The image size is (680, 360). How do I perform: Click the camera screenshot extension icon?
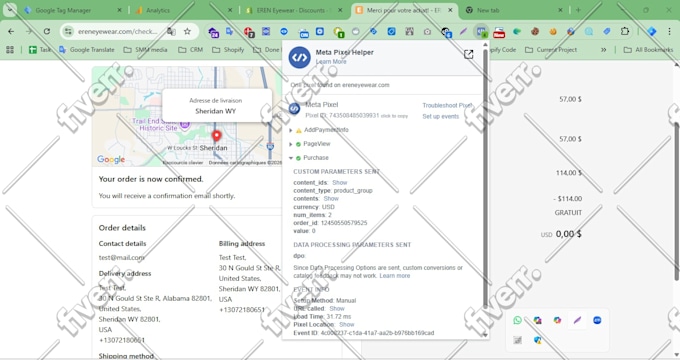coord(428,32)
